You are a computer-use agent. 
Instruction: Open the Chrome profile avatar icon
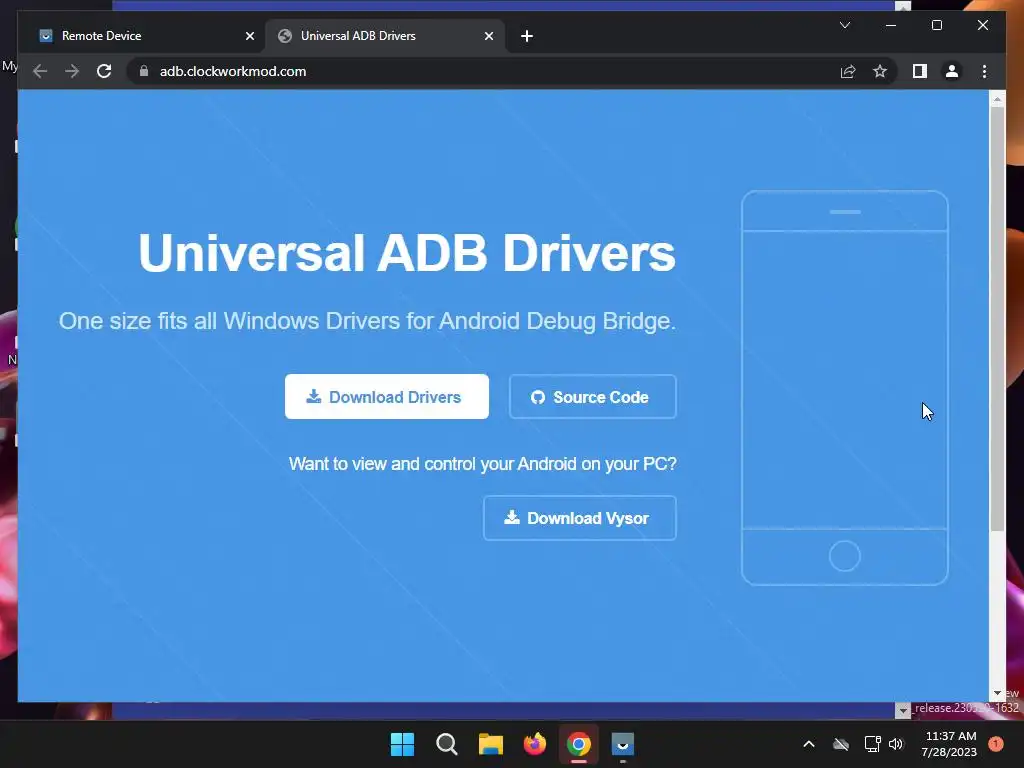(952, 71)
